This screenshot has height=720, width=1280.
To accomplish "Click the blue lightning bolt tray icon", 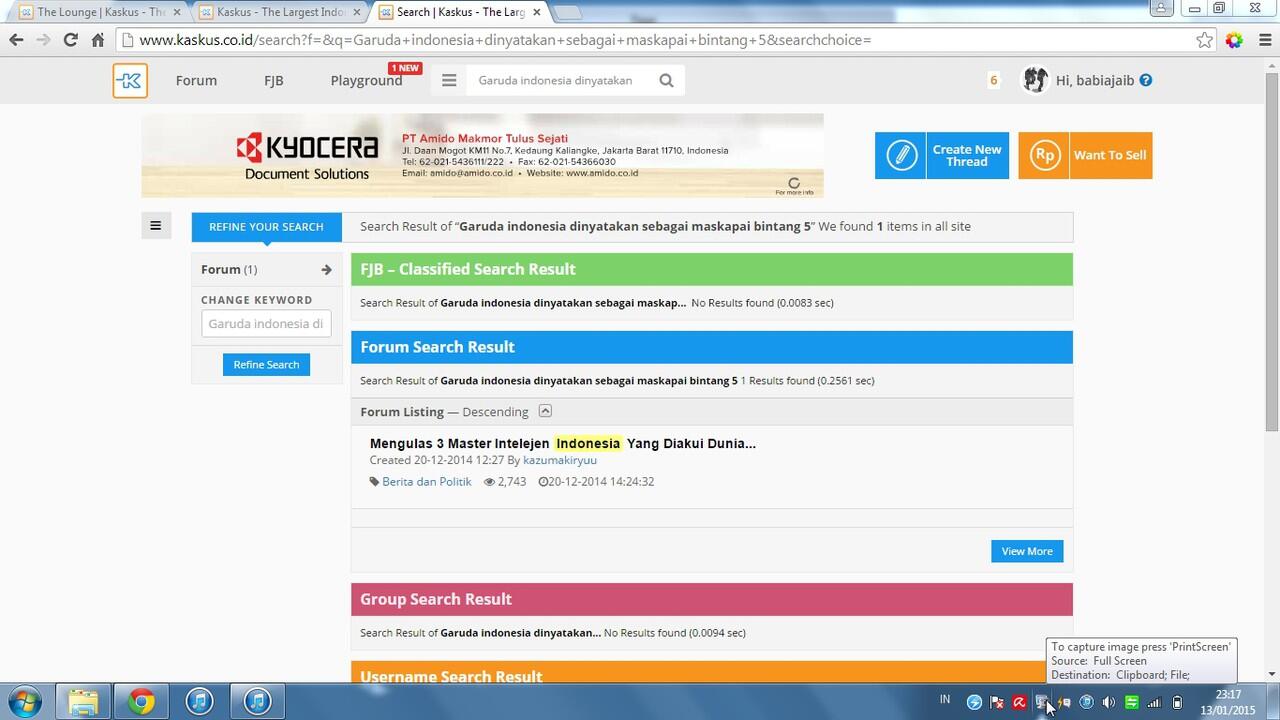I will tap(974, 703).
